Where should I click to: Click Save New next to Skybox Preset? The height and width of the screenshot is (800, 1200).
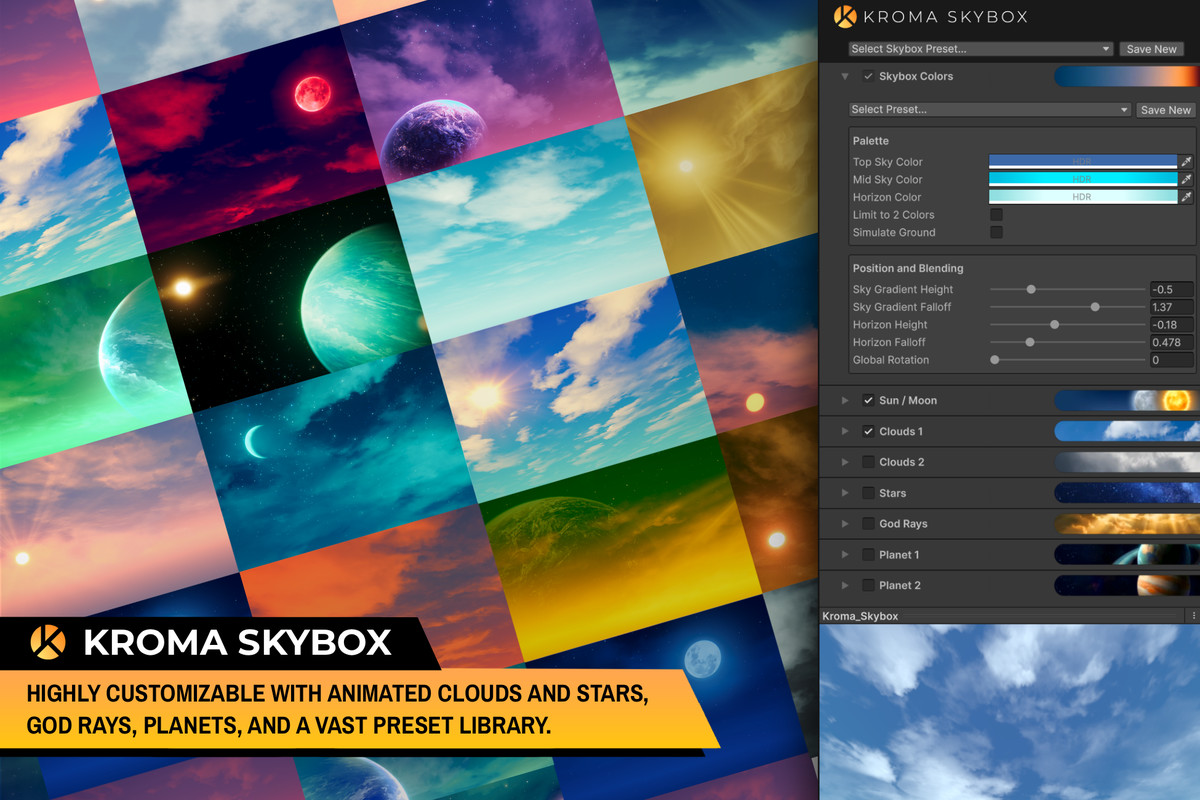1151,49
